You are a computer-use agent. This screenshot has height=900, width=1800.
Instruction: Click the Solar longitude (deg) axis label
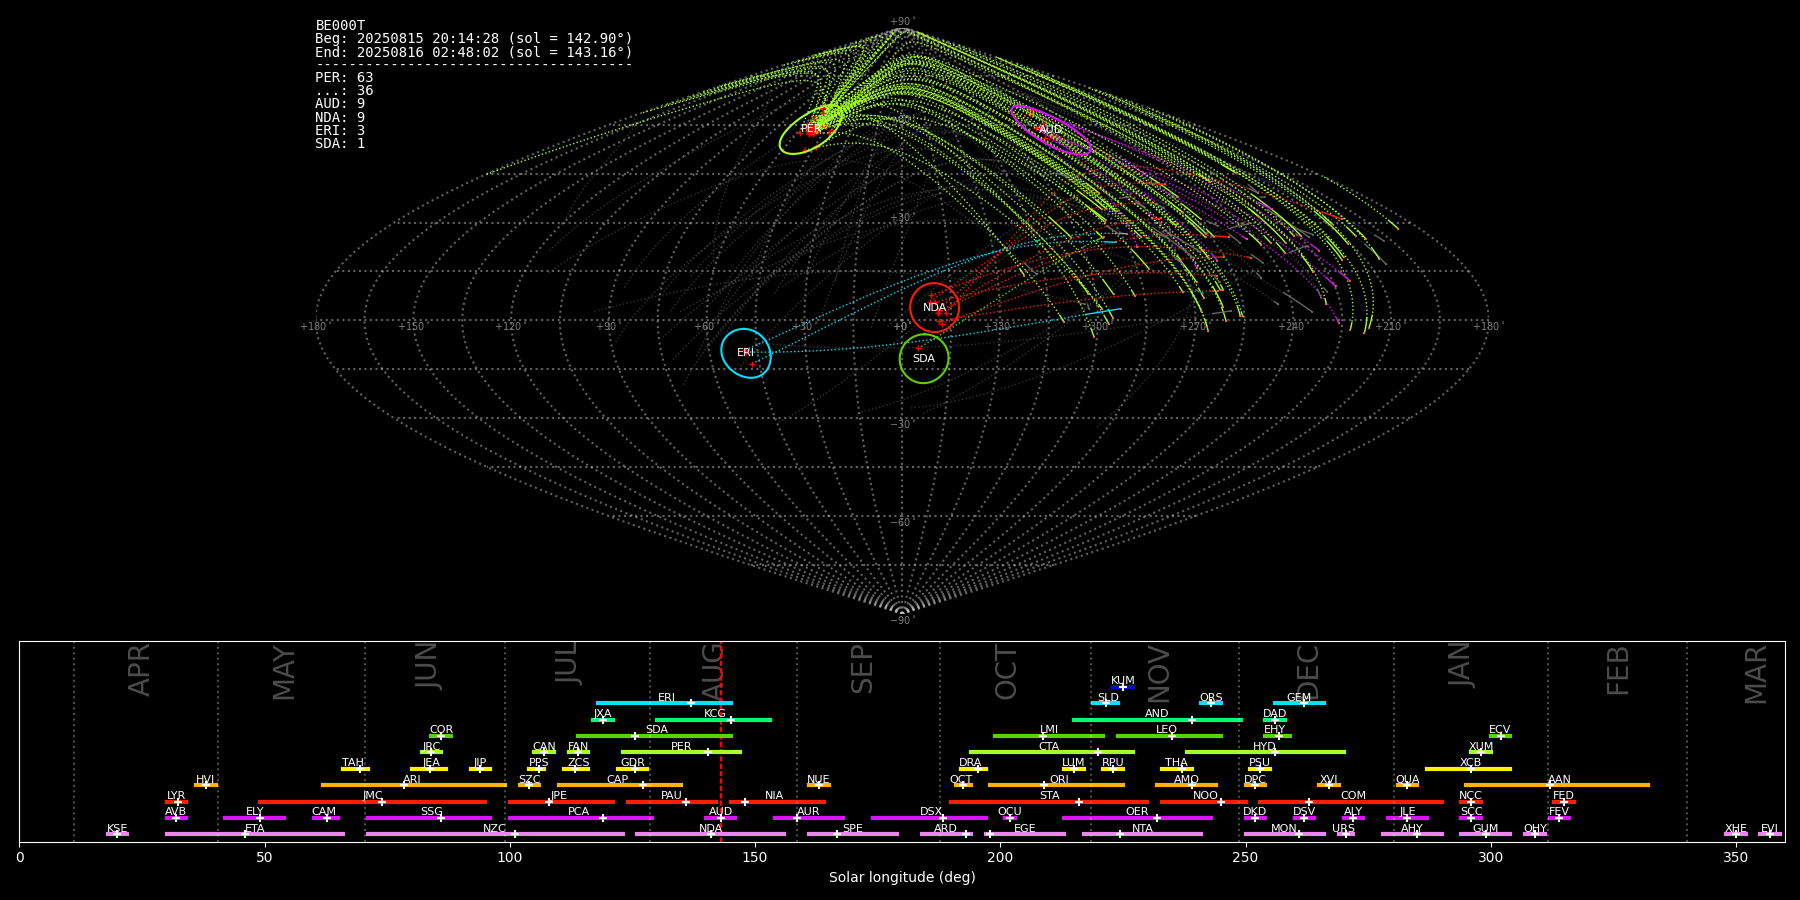coord(902,877)
